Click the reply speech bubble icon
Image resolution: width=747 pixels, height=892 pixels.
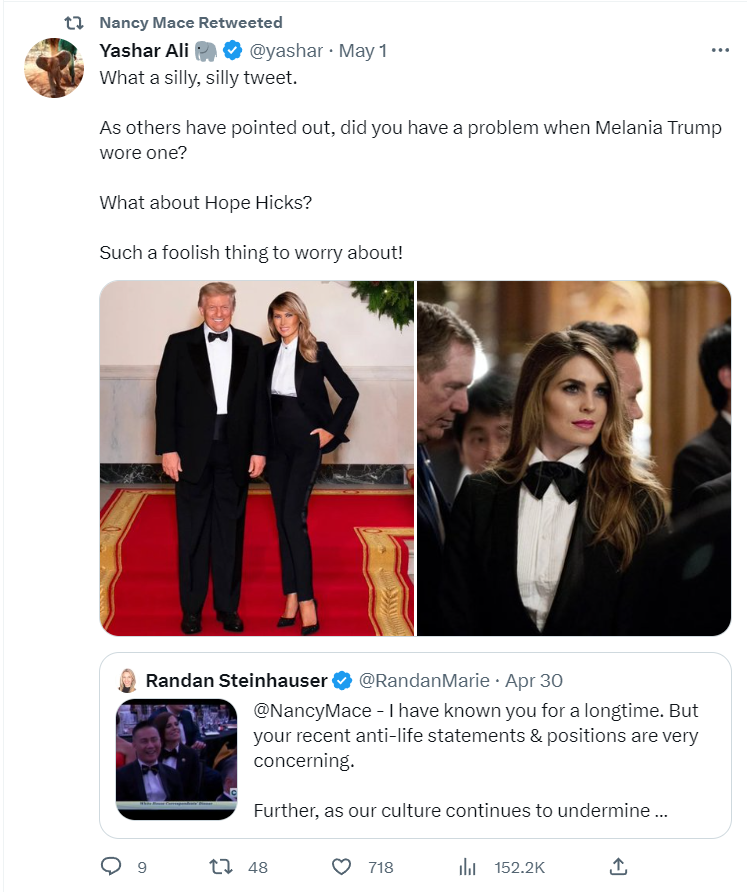[111, 867]
